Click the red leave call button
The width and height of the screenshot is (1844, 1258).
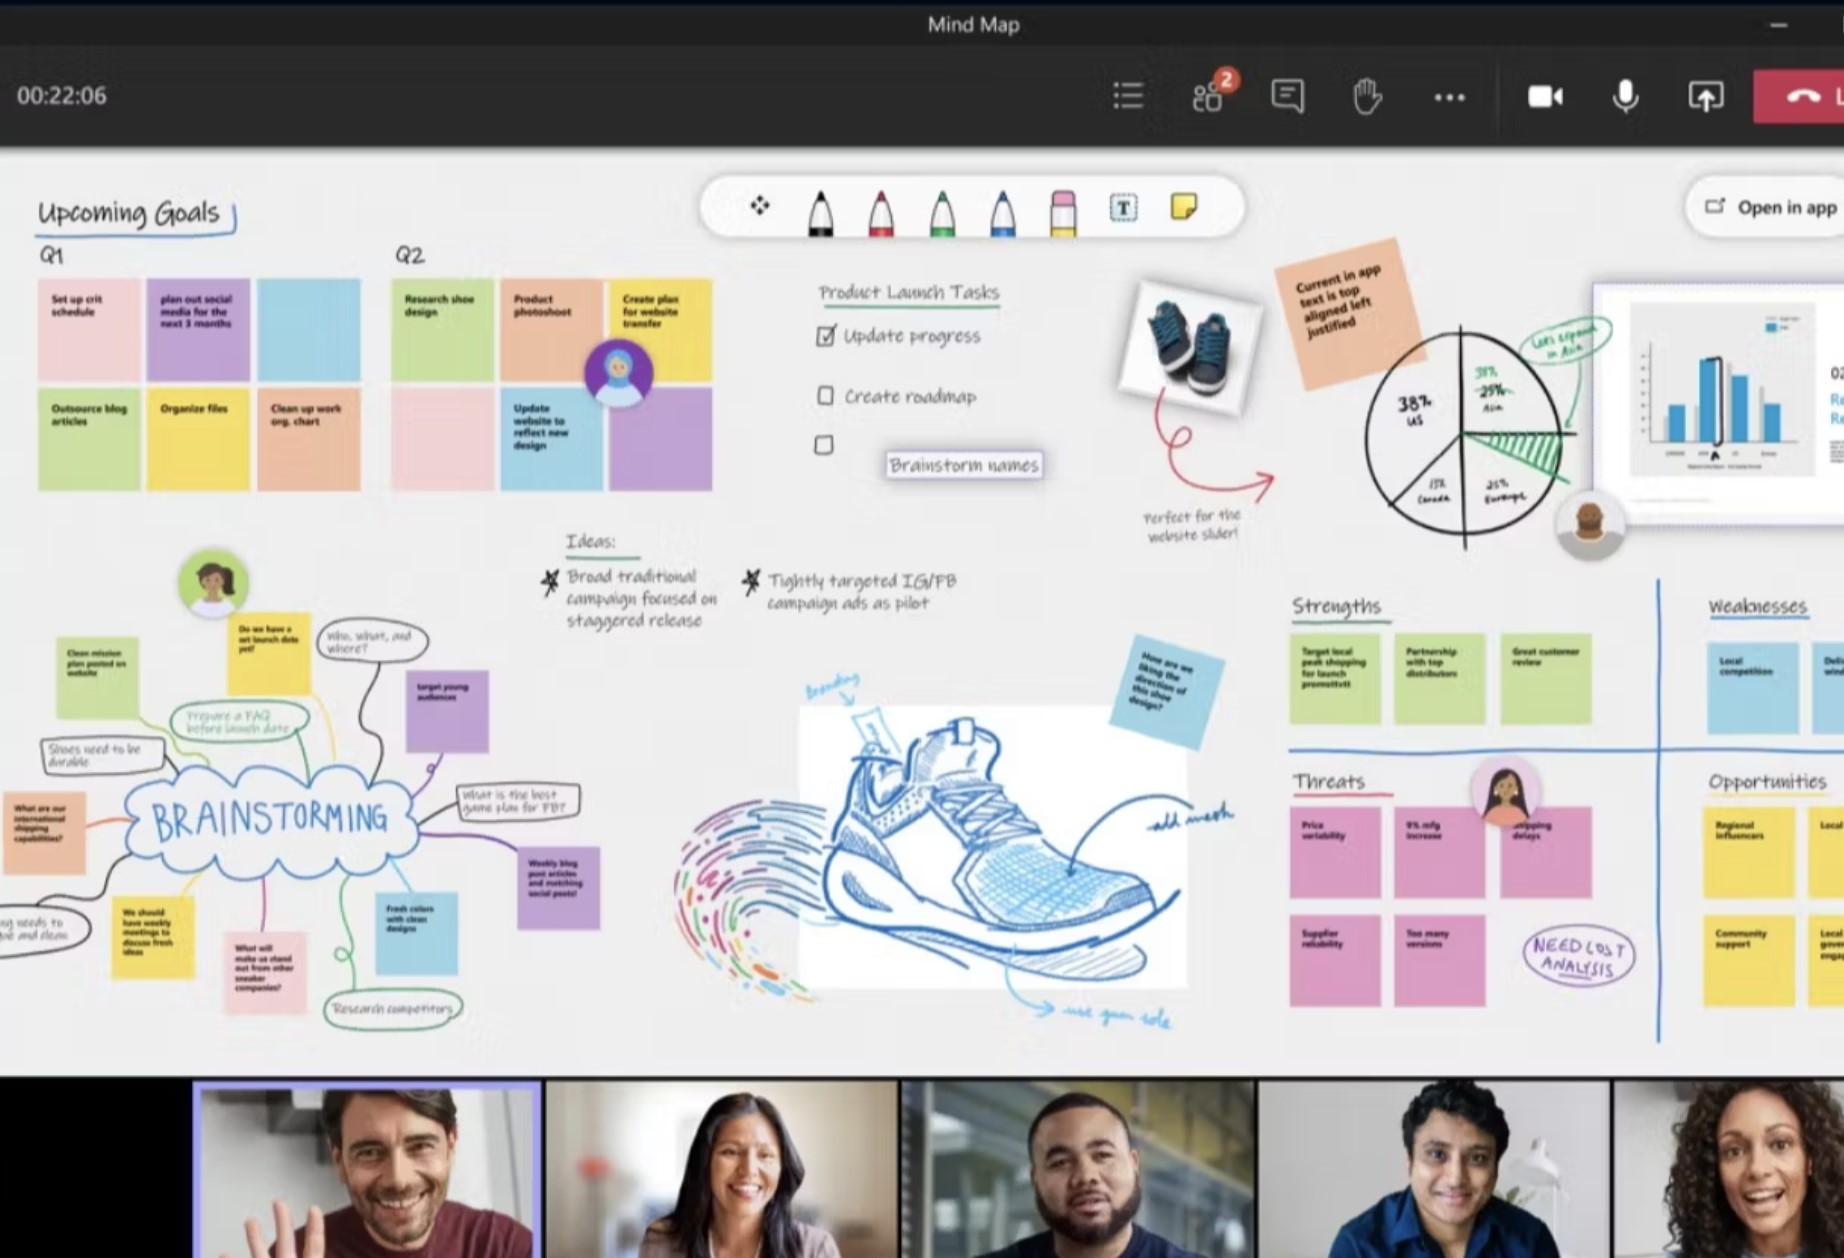(1802, 96)
